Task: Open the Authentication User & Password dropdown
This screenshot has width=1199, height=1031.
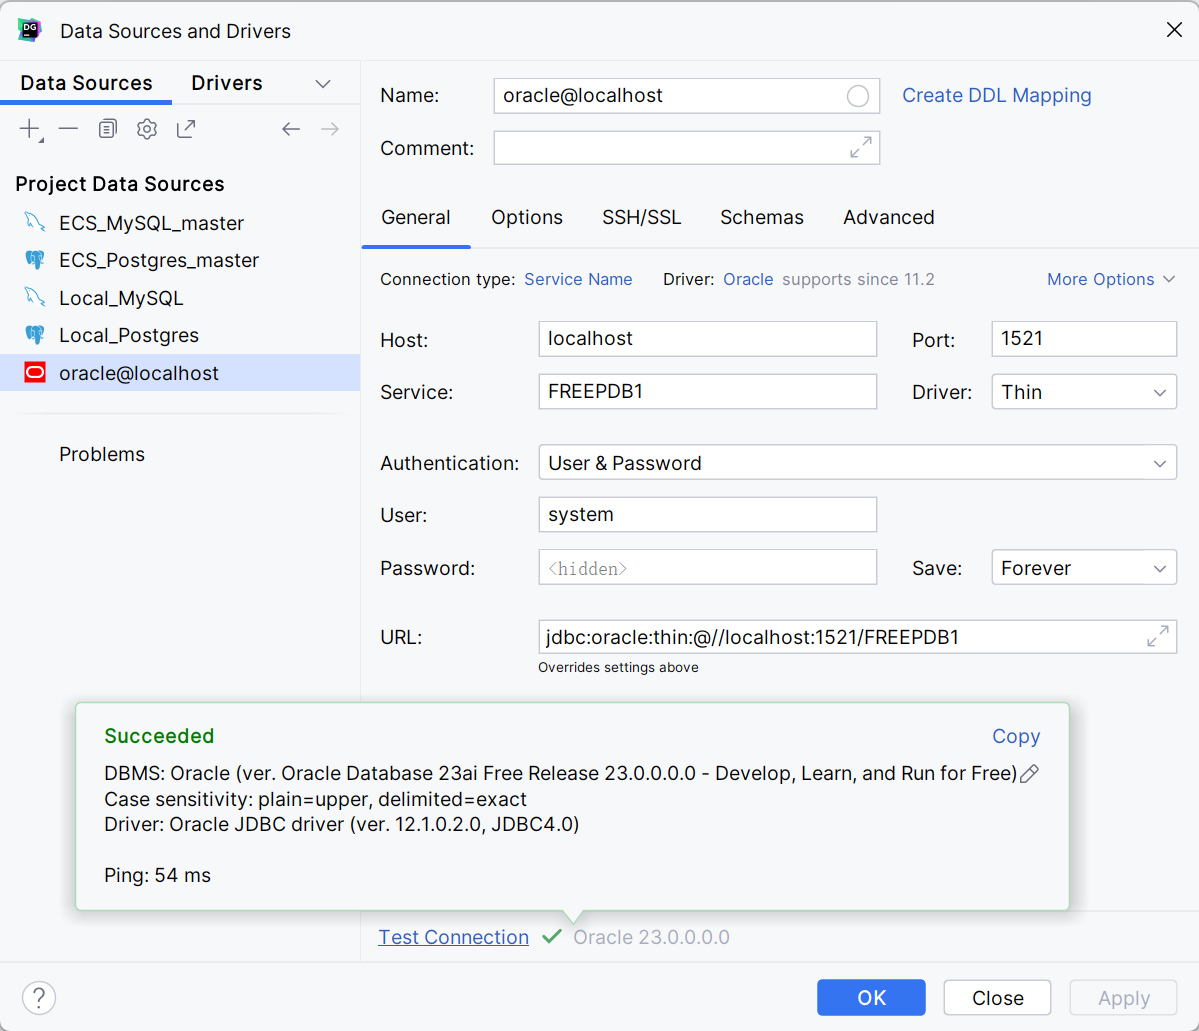Action: coord(857,463)
